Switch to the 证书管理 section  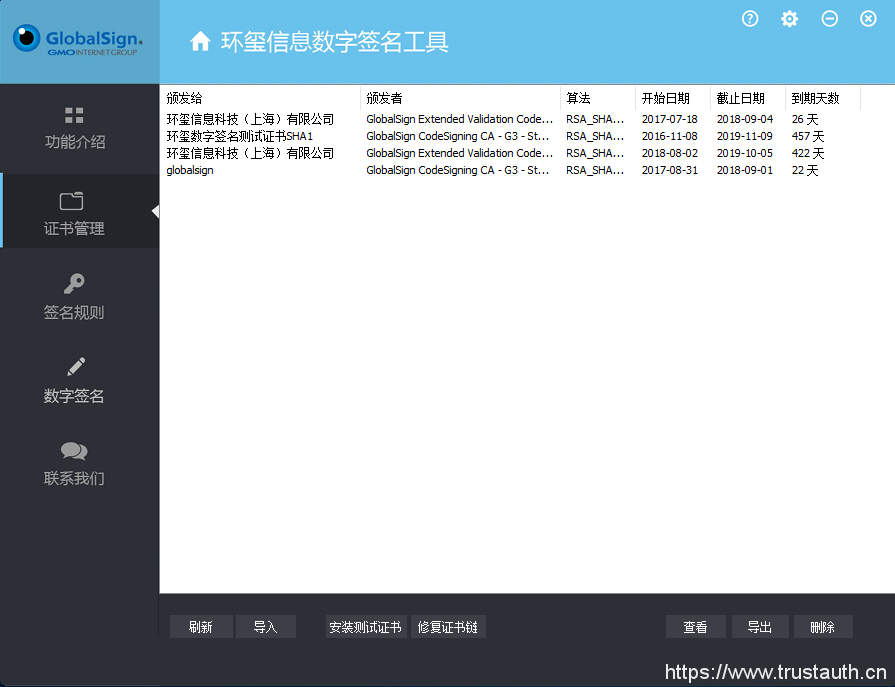80,211
